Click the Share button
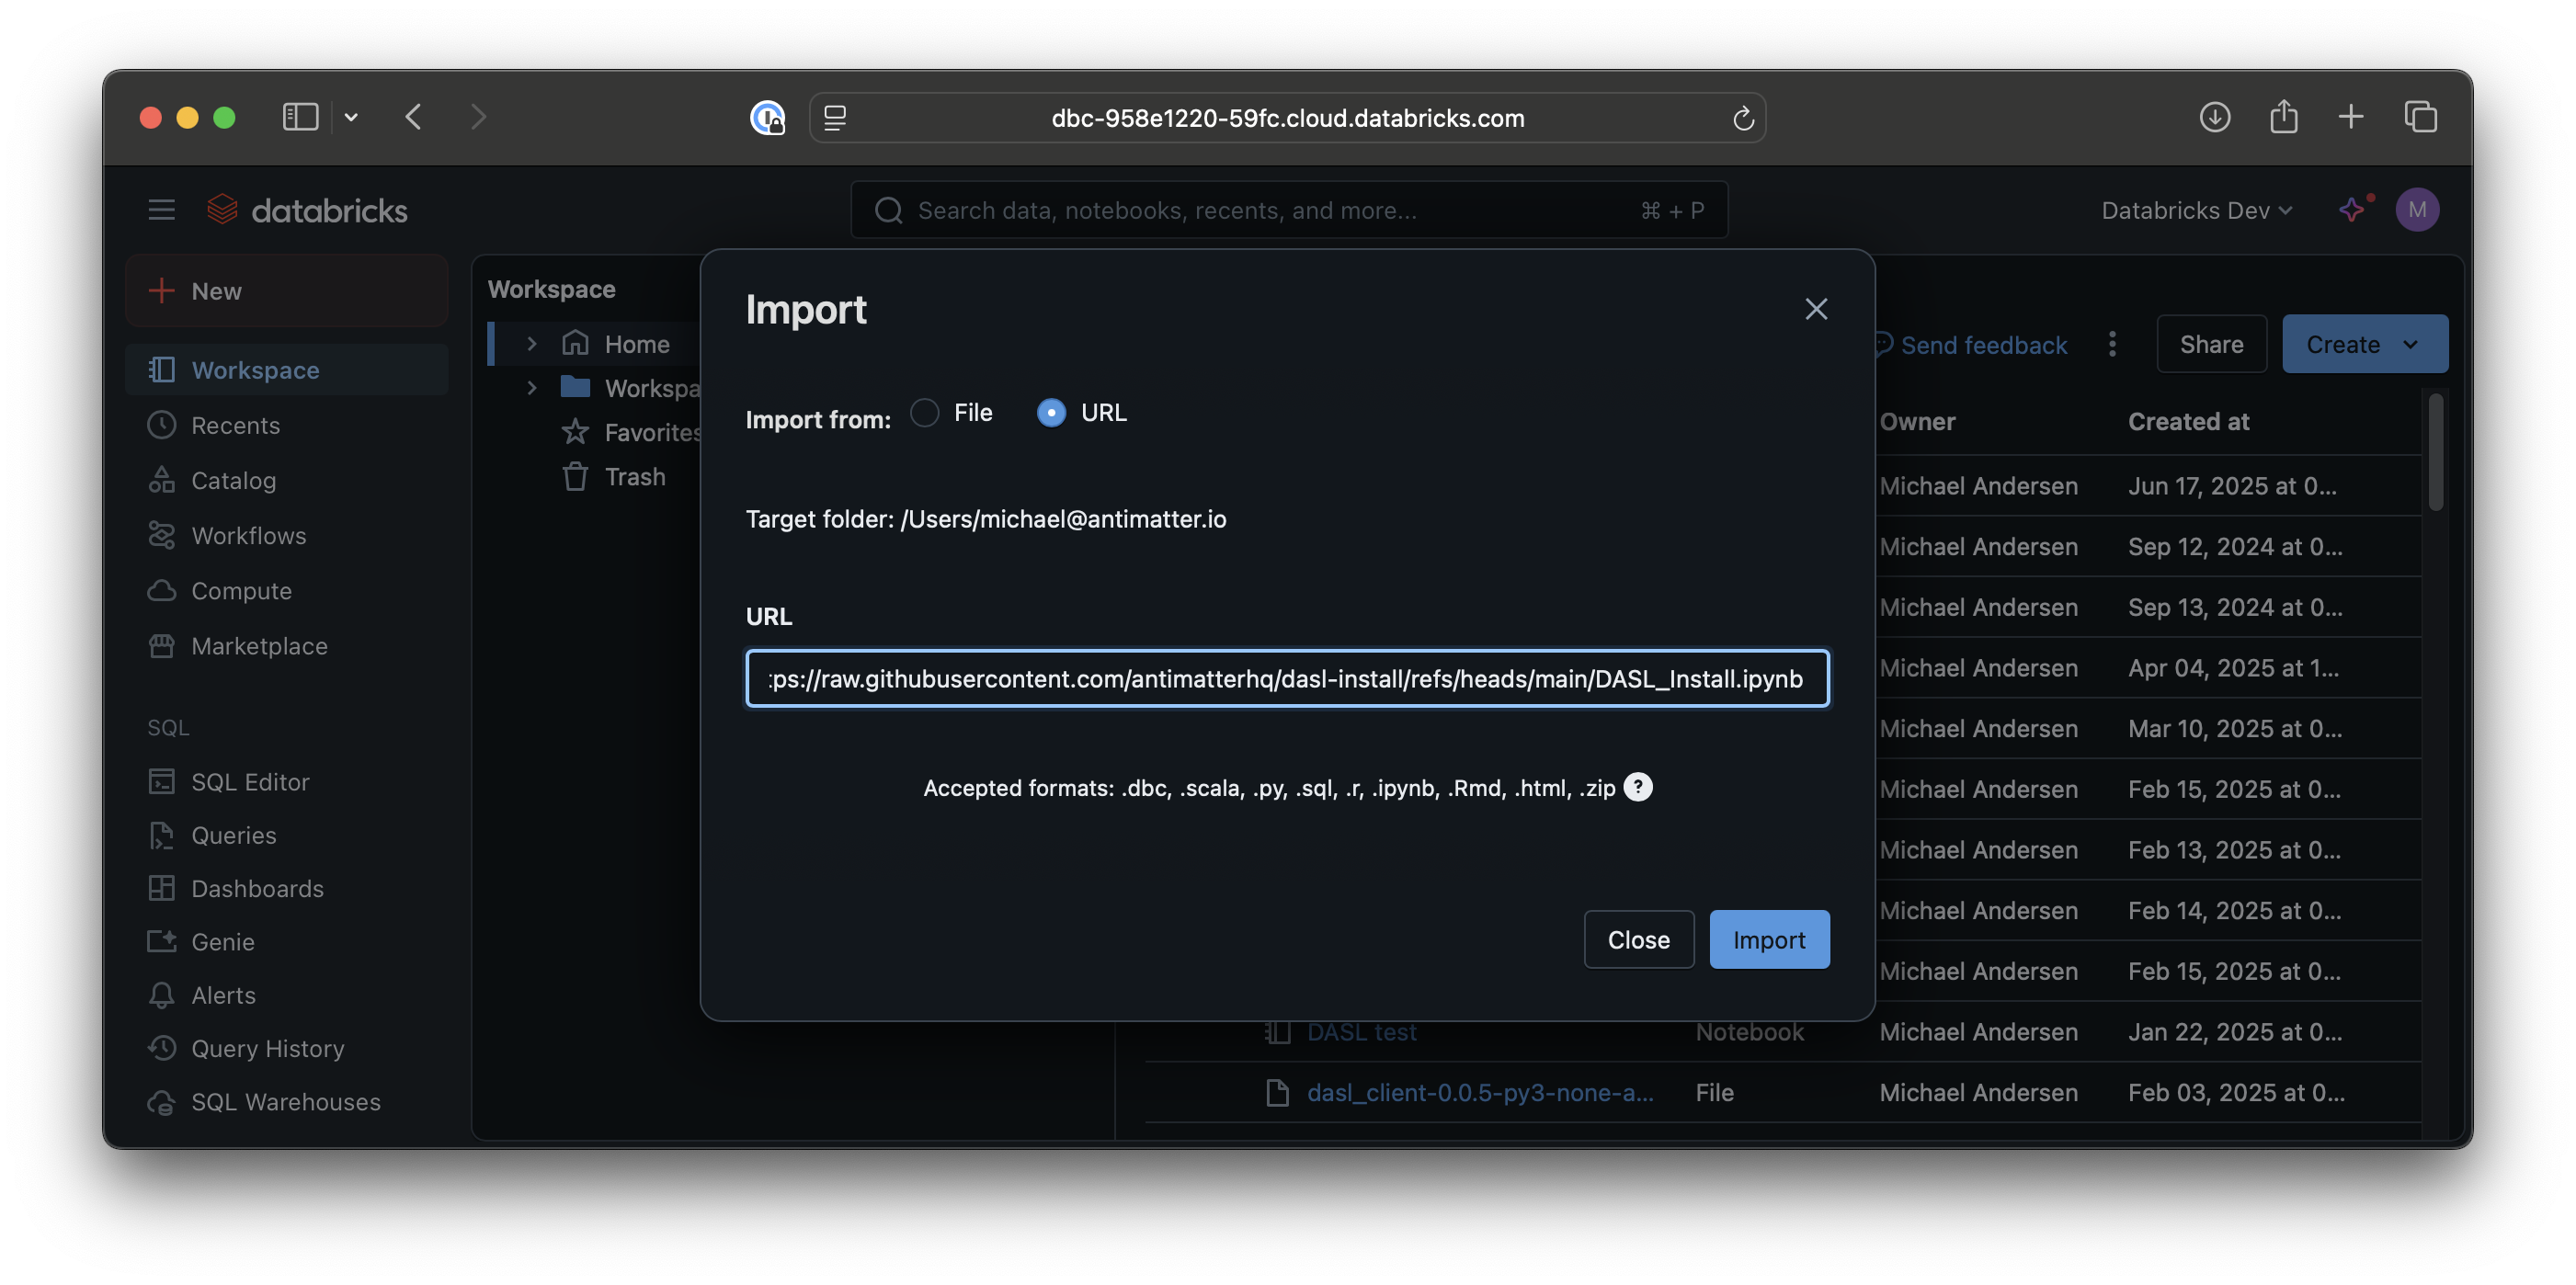The width and height of the screenshot is (2576, 1285). click(x=2211, y=345)
